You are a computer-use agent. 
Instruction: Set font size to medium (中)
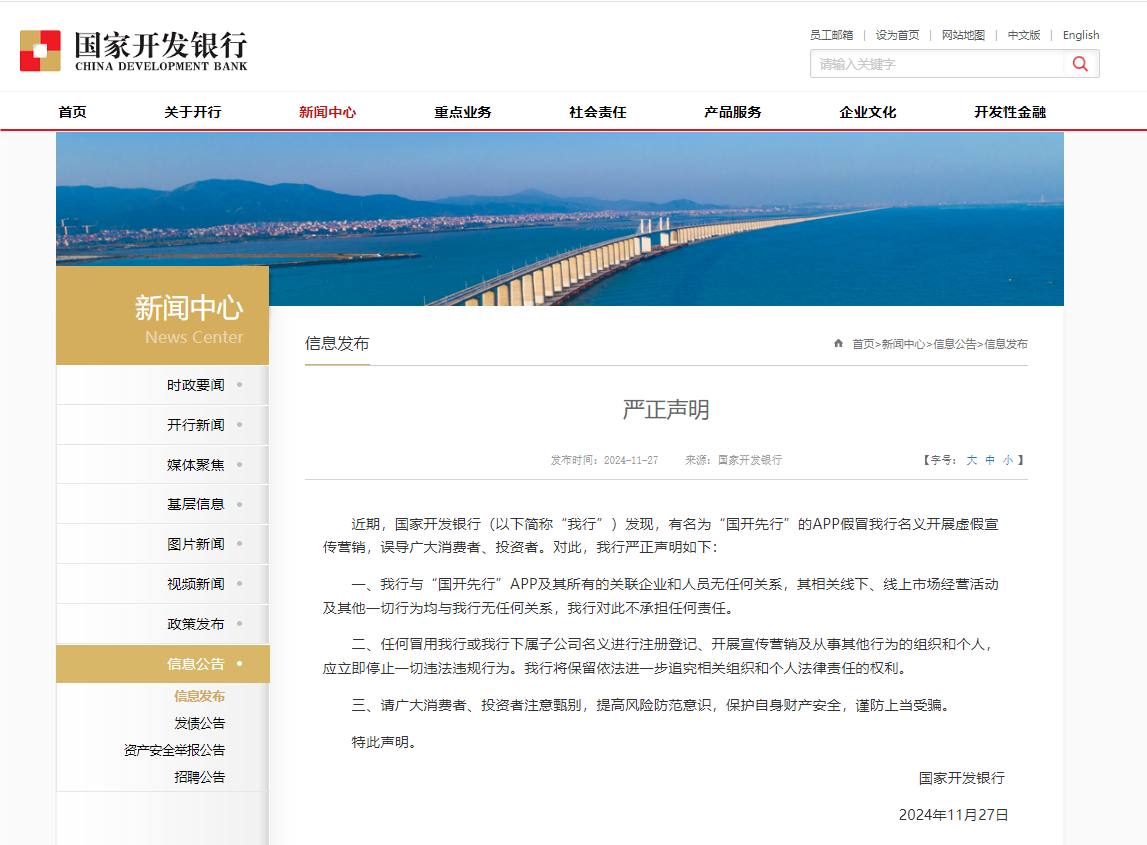990,460
